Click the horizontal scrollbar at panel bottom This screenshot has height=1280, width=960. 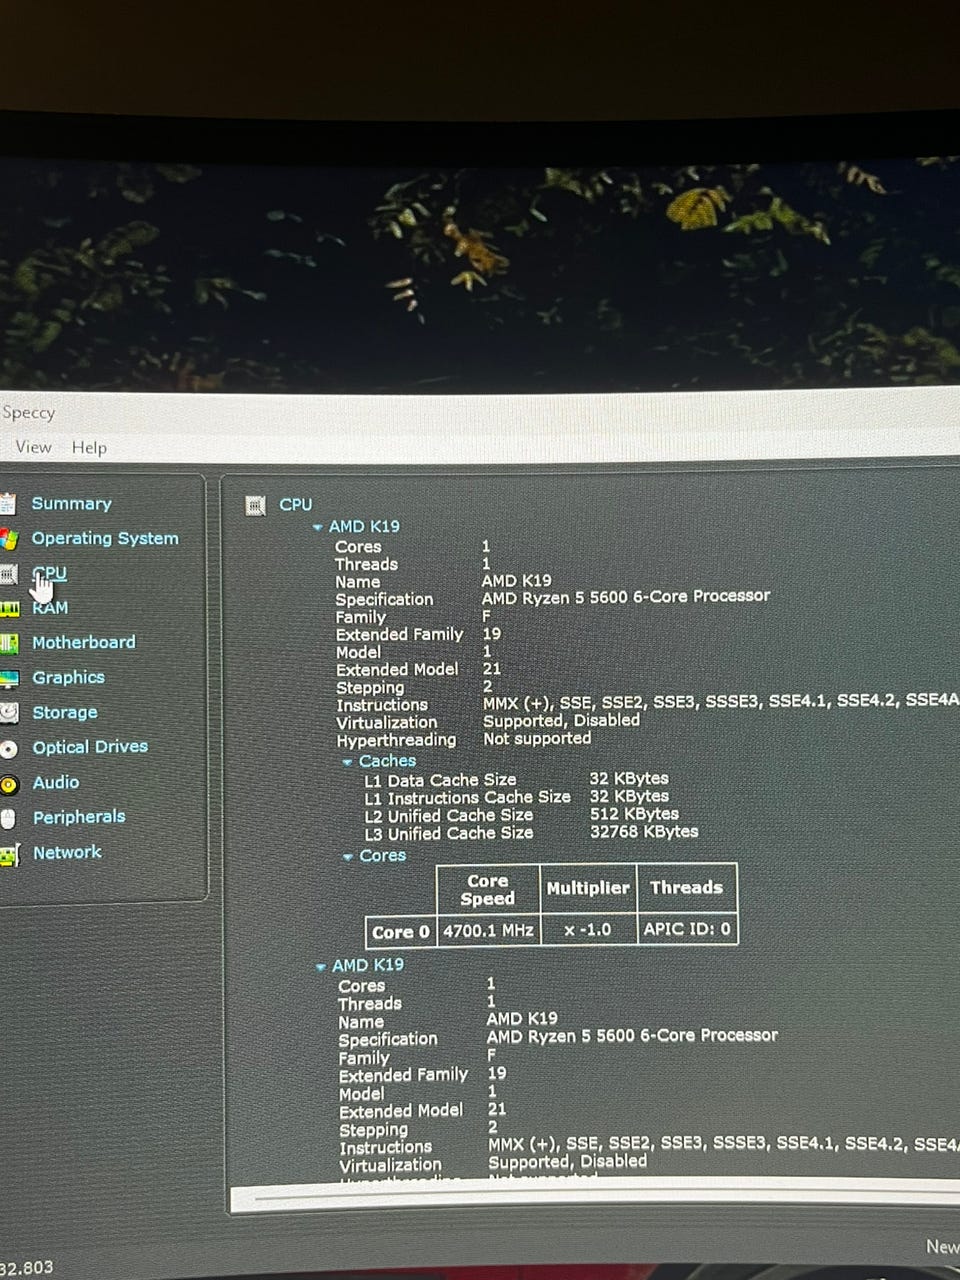pyautogui.click(x=595, y=1198)
